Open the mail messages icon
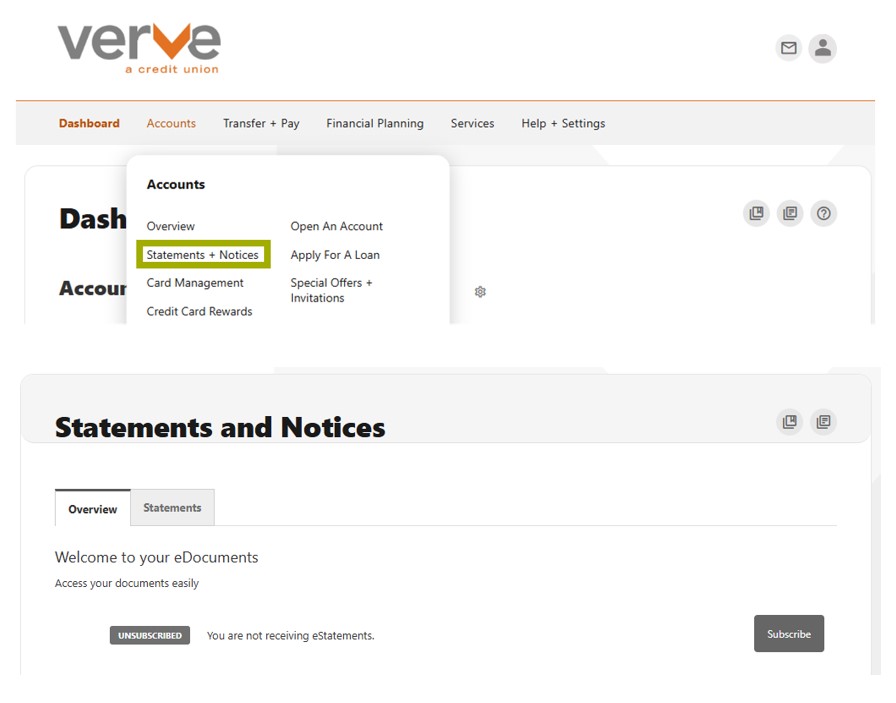The image size is (896, 703). pos(789,48)
